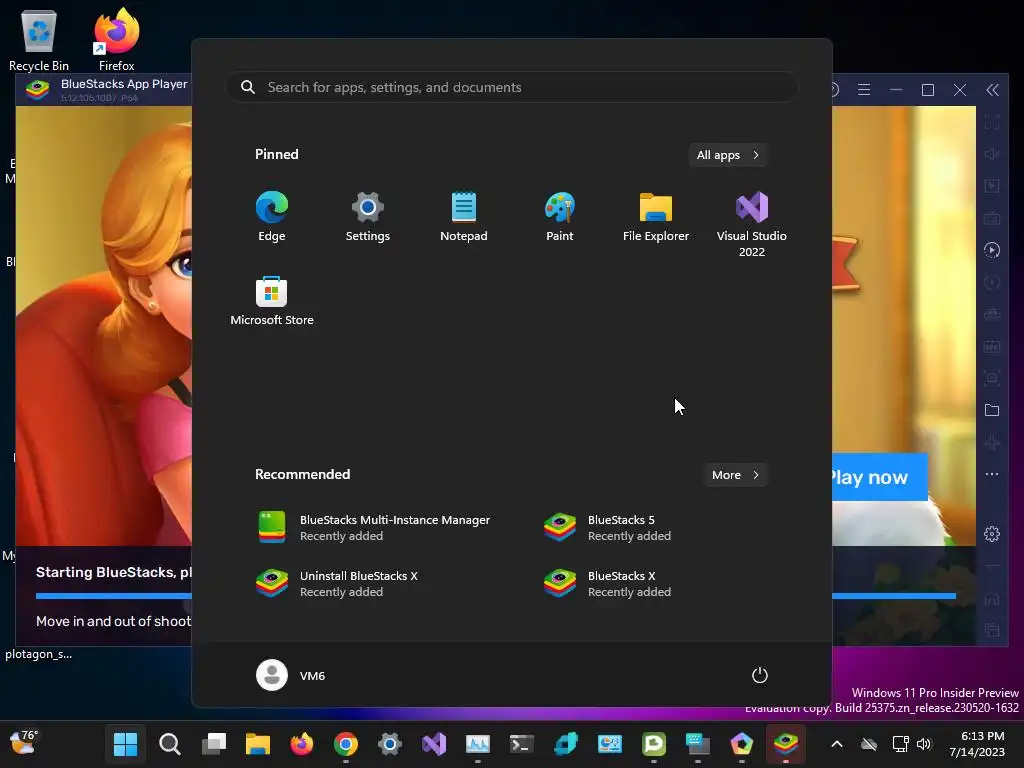Open File Explorer from pinned apps
1024x768 pixels.
coord(656,217)
